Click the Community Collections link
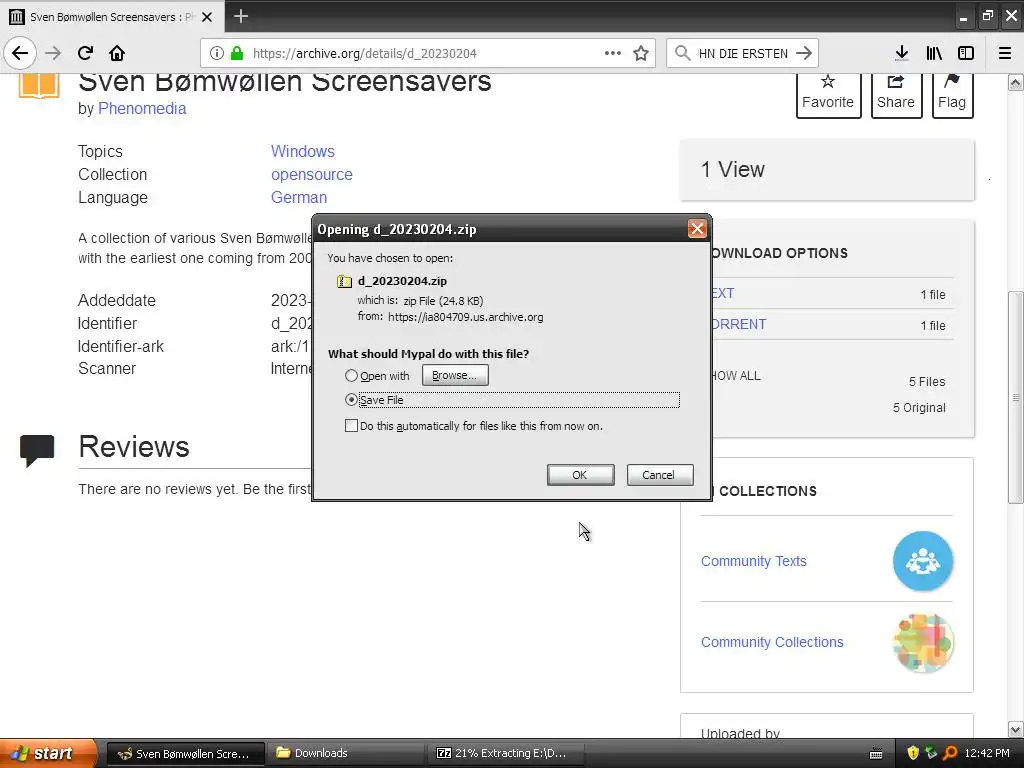Image resolution: width=1024 pixels, height=768 pixels. pyautogui.click(x=772, y=642)
